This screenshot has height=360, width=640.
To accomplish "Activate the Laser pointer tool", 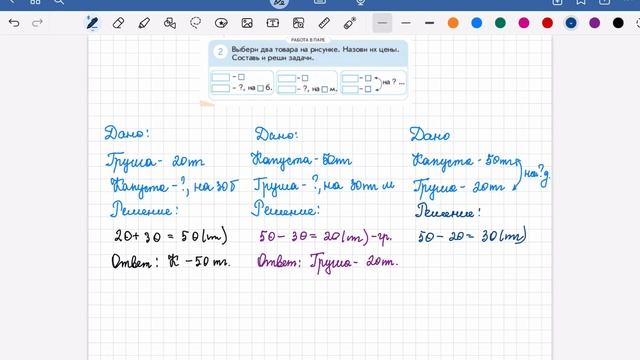I will 350,23.
